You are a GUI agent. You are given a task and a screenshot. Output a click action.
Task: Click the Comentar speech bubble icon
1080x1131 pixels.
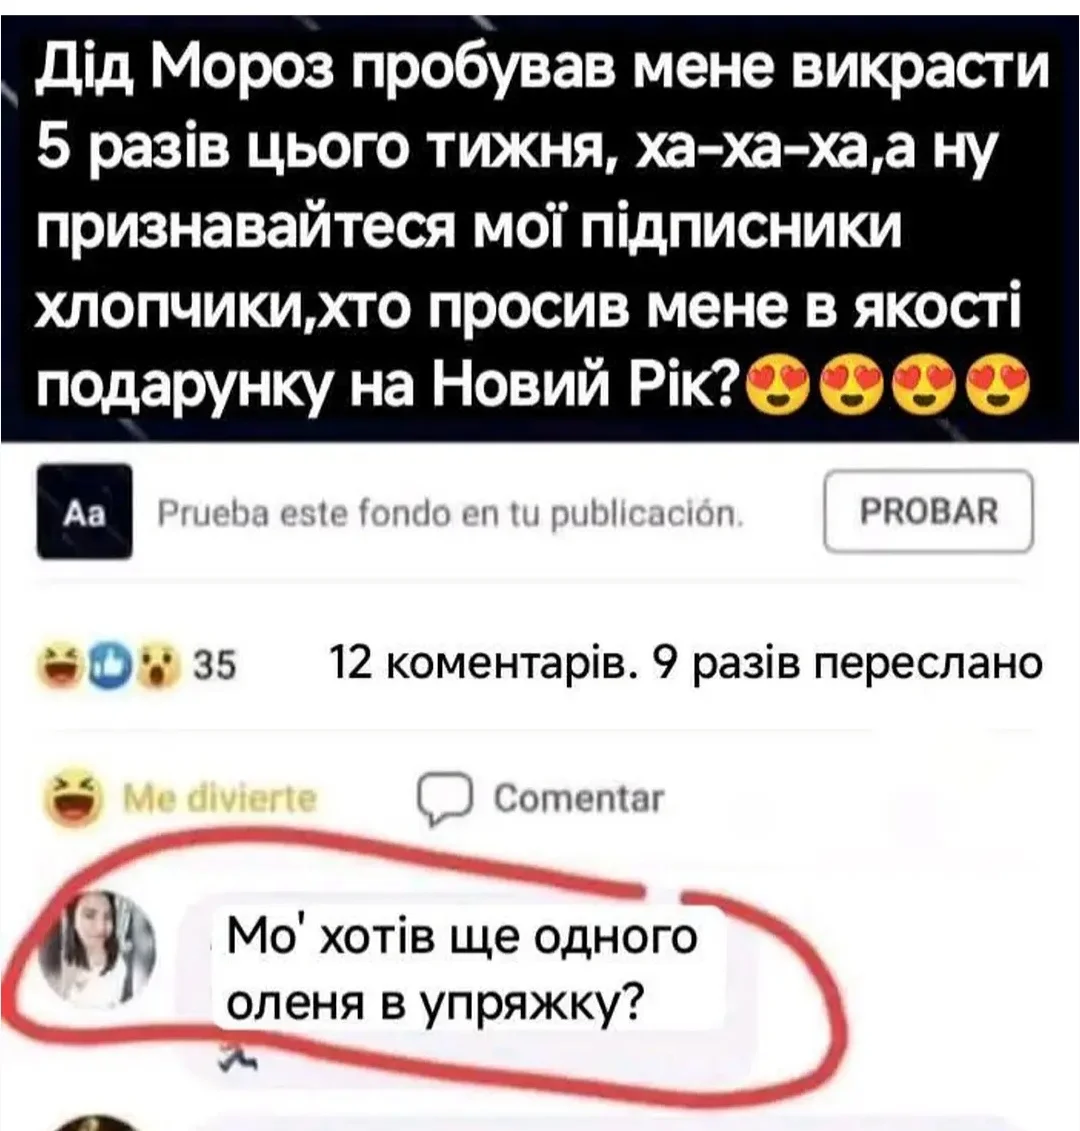[x=446, y=800]
